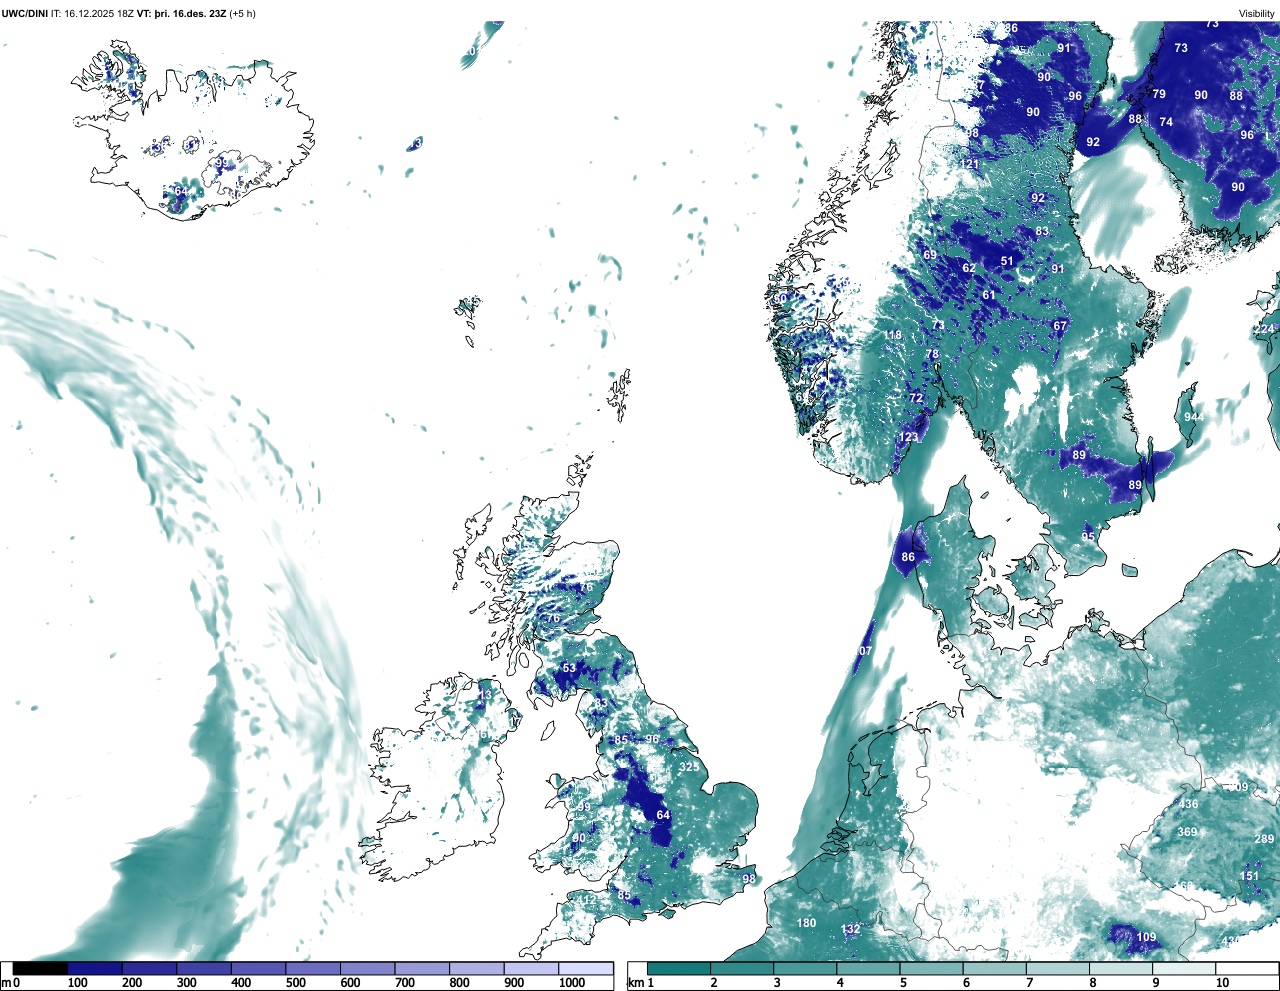Click the '78' value near Oslo area

click(x=932, y=355)
